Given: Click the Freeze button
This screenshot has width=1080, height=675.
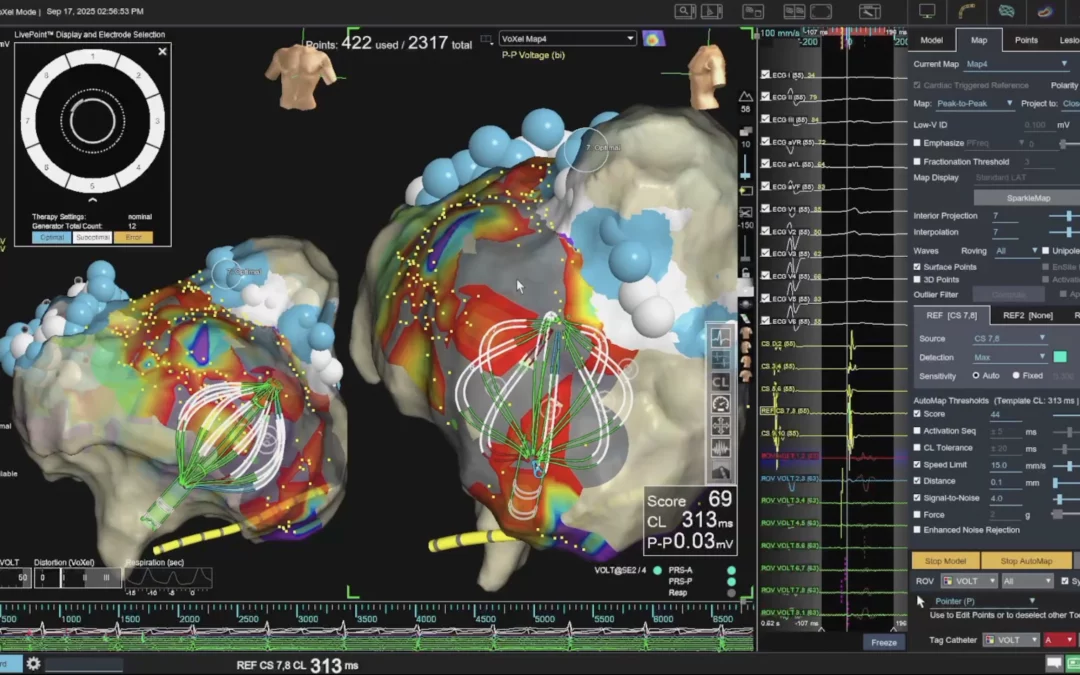Looking at the screenshot, I should point(883,642).
